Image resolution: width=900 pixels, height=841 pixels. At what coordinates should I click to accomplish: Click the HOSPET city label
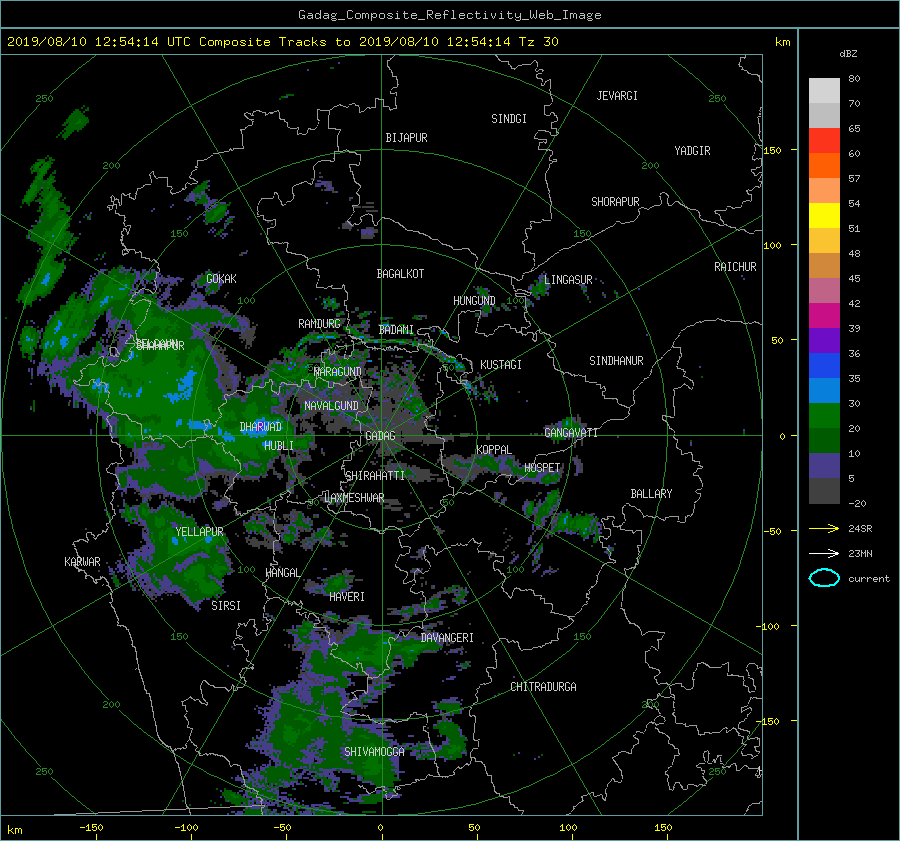tap(542, 468)
